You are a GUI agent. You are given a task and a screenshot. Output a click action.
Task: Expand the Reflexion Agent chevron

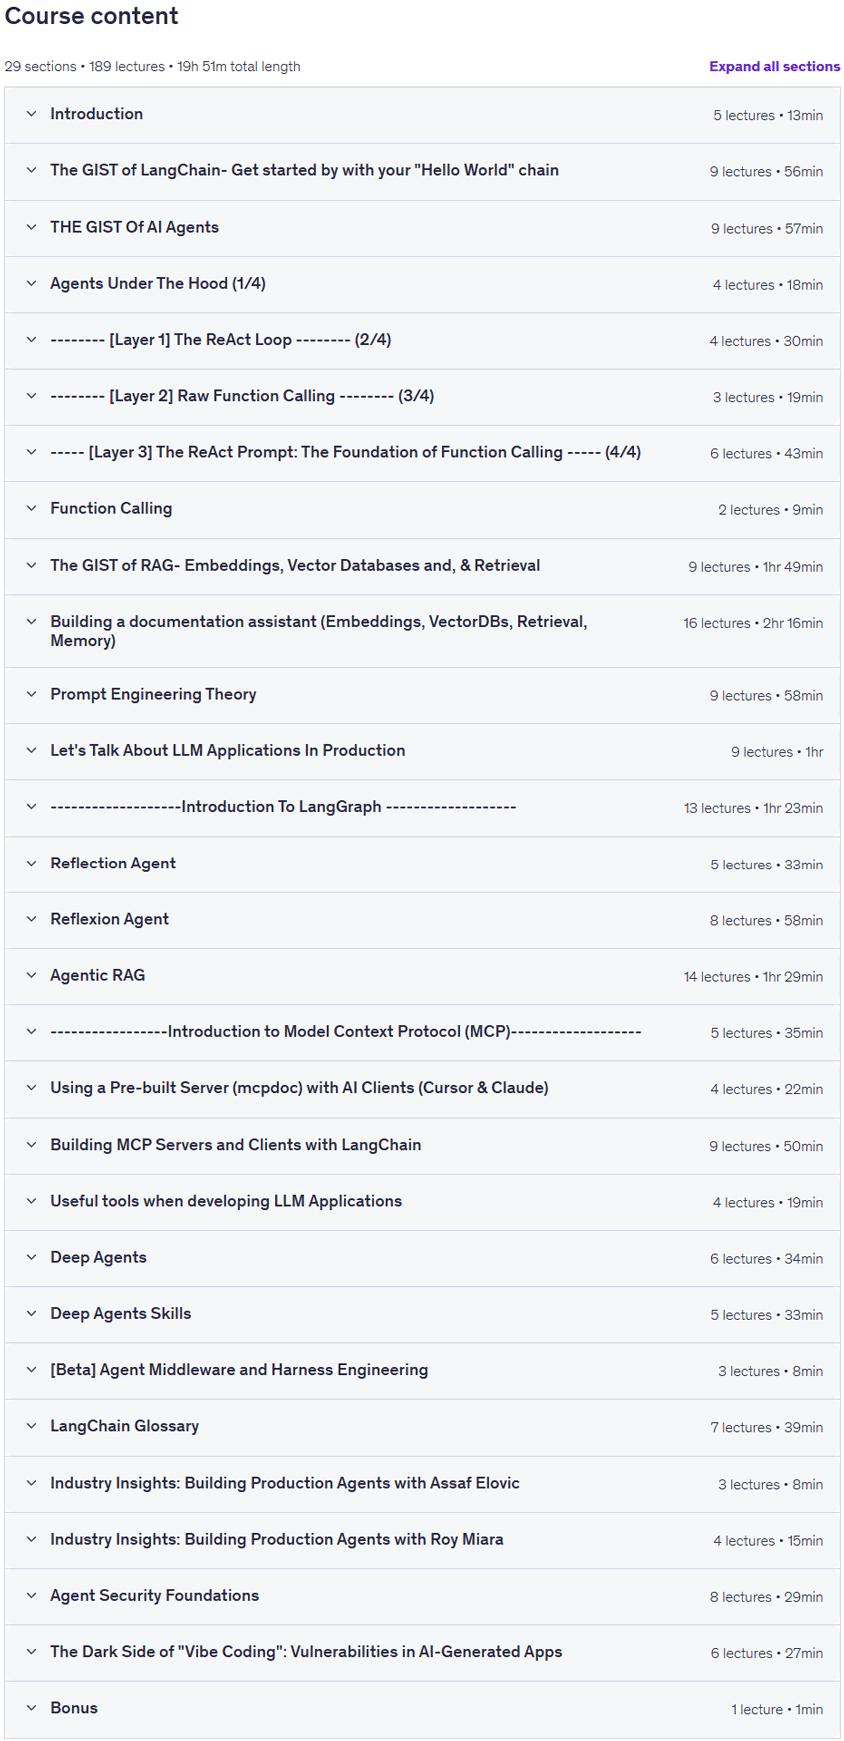pos(31,919)
